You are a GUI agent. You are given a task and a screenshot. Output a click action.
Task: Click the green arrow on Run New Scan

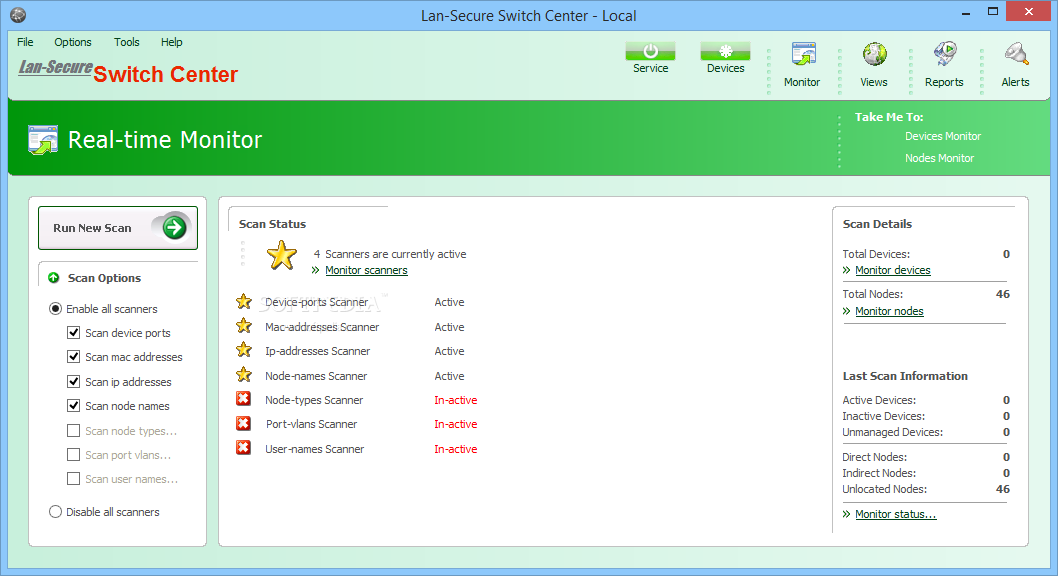coord(175,228)
